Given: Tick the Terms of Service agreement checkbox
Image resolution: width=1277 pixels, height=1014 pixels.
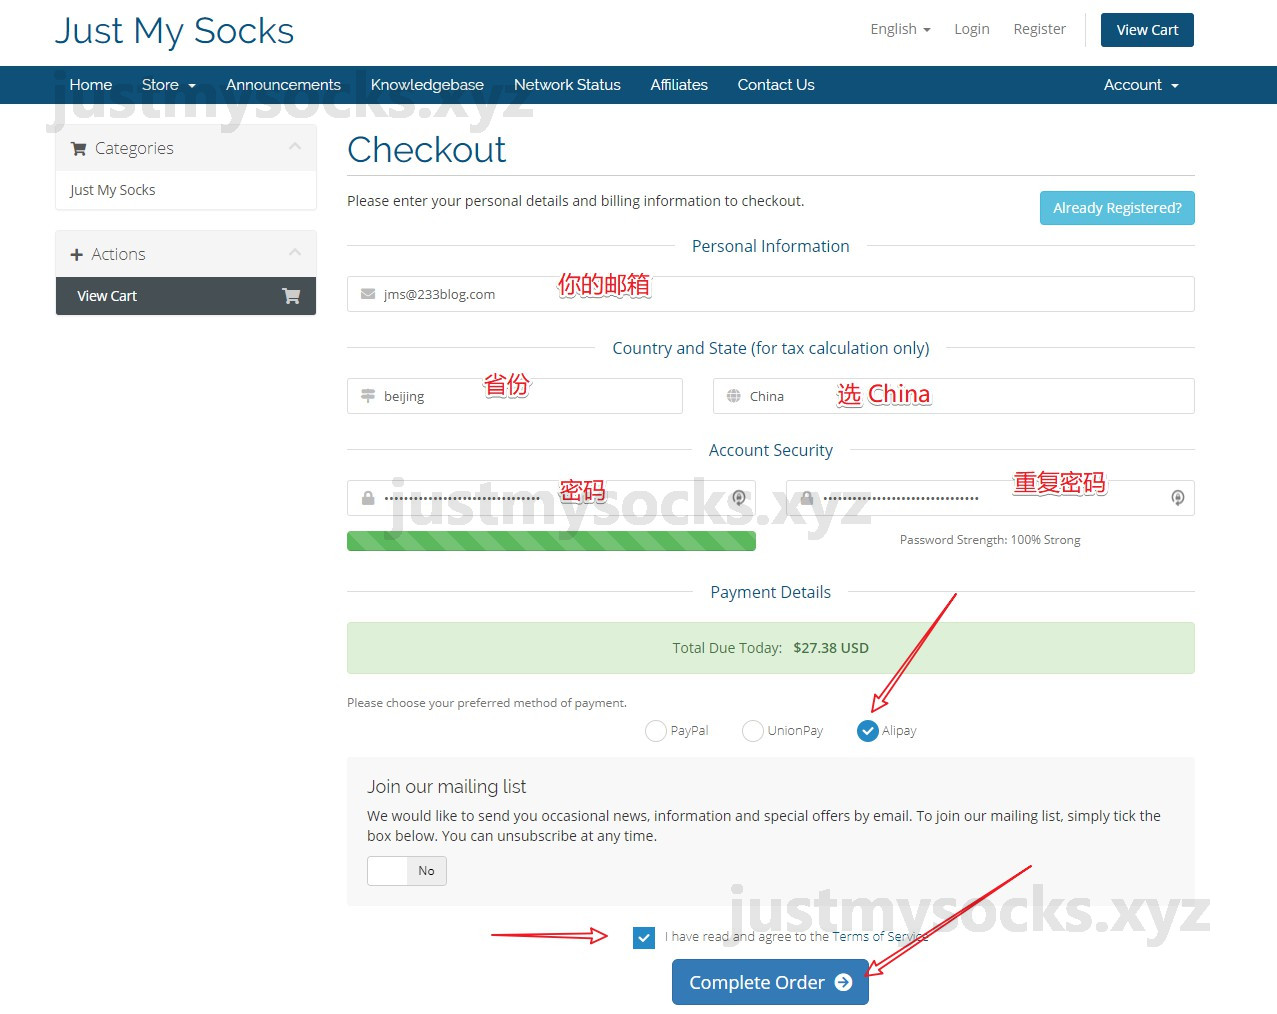Looking at the screenshot, I should pyautogui.click(x=644, y=938).
